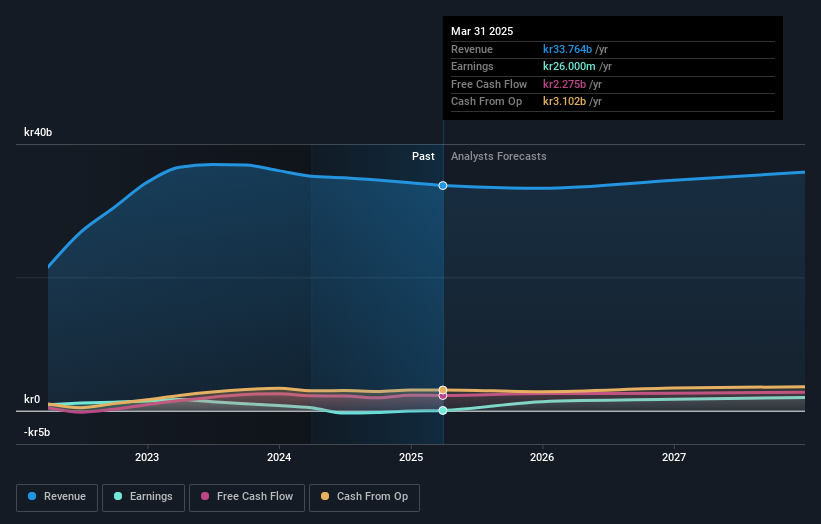The height and width of the screenshot is (524, 821).
Task: Click the 2027 x-axis label
Action: click(x=674, y=458)
